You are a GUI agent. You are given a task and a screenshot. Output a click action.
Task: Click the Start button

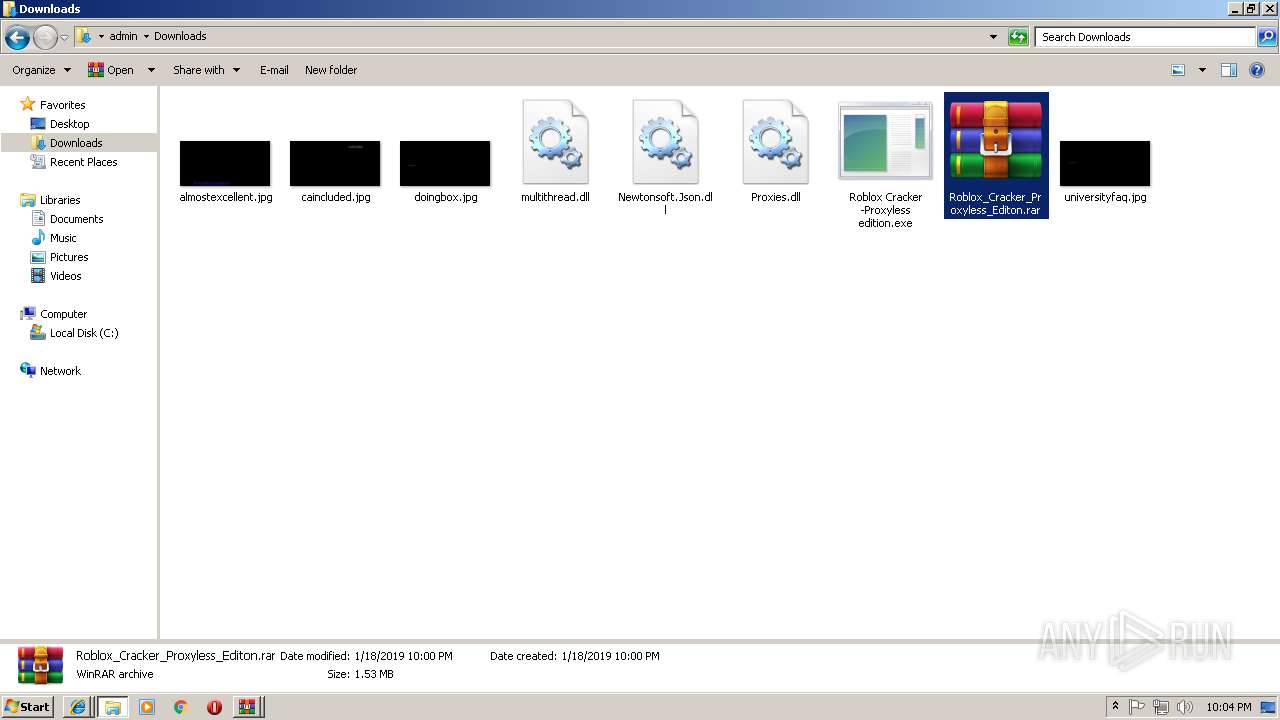(x=27, y=706)
